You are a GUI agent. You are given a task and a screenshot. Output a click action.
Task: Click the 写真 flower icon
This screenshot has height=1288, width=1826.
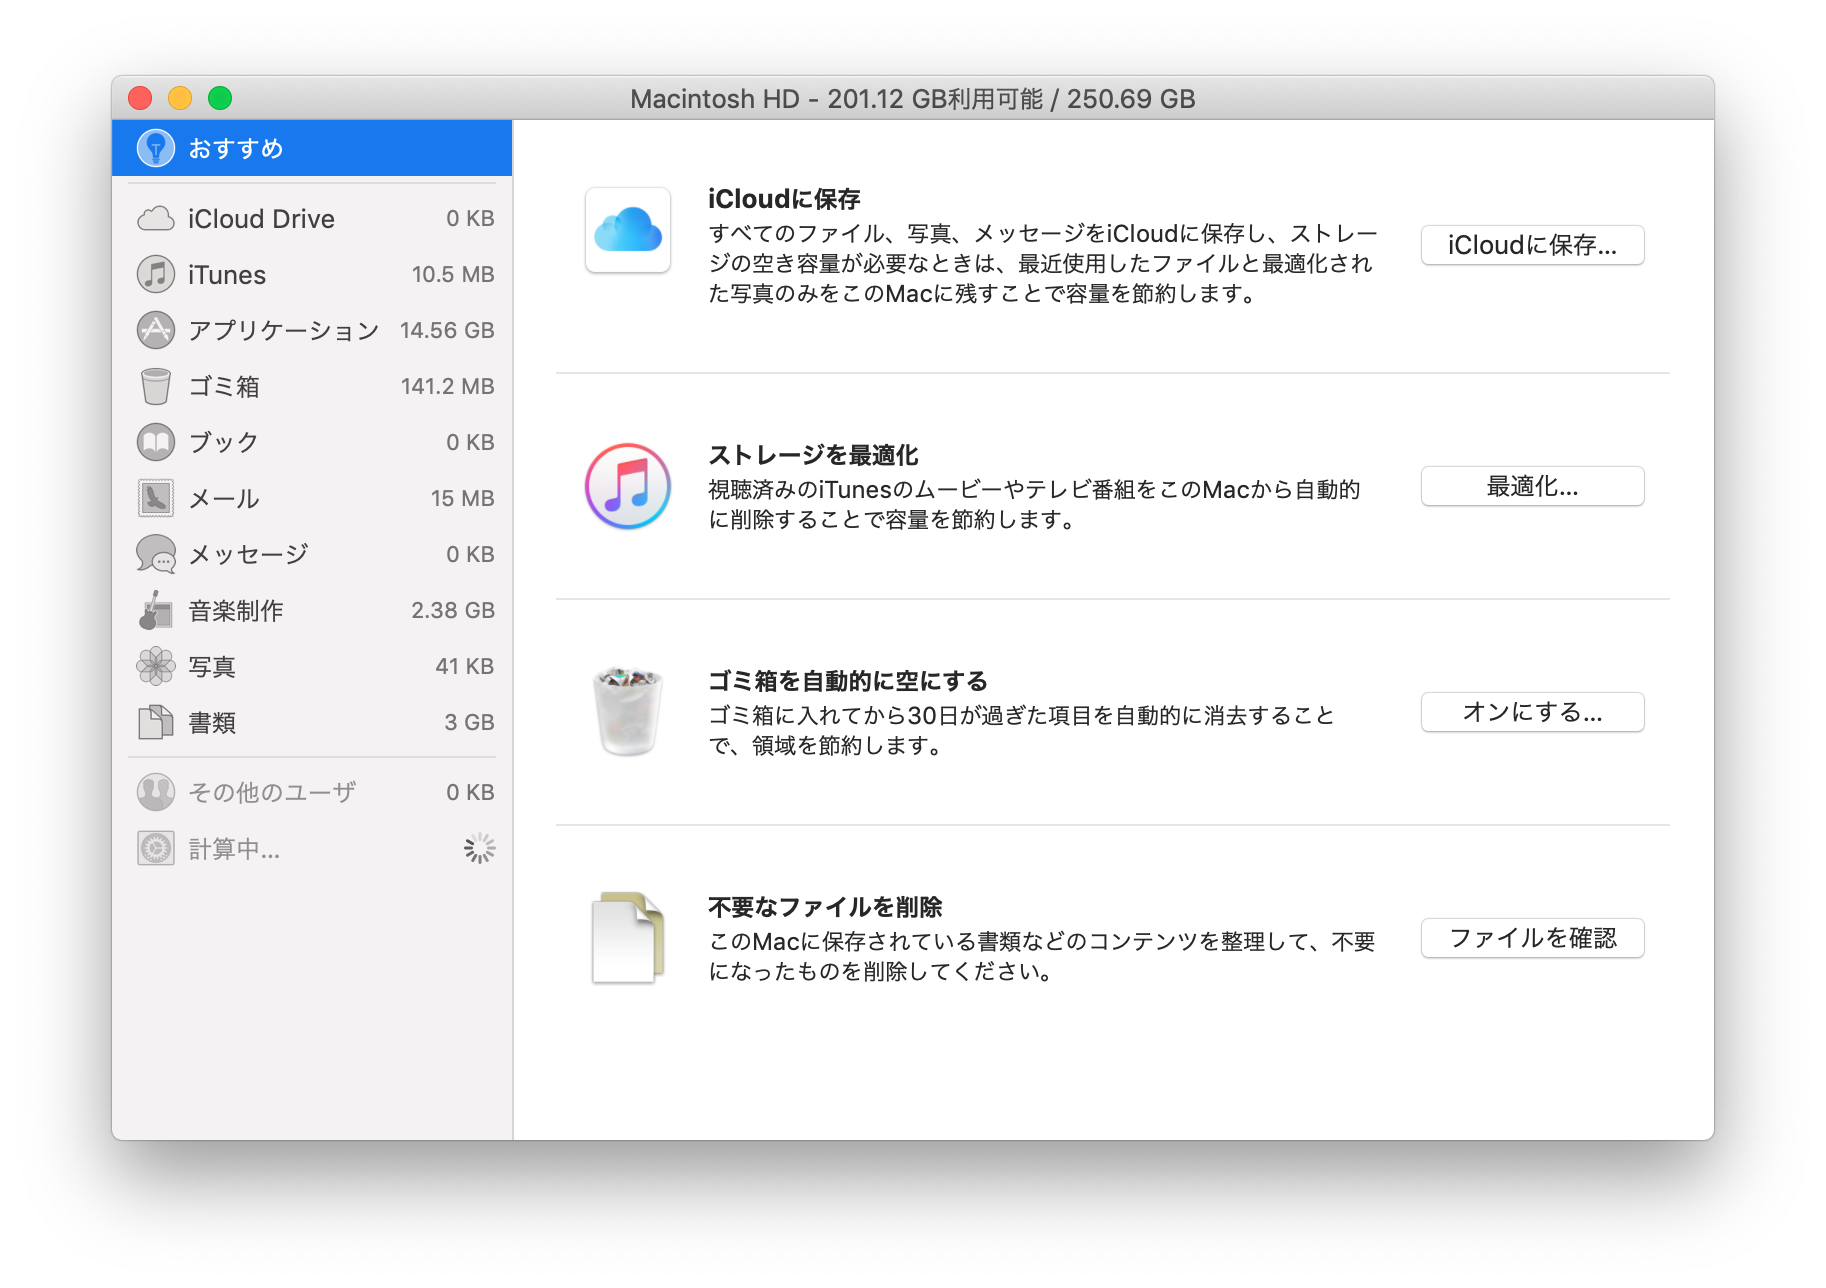tap(156, 666)
